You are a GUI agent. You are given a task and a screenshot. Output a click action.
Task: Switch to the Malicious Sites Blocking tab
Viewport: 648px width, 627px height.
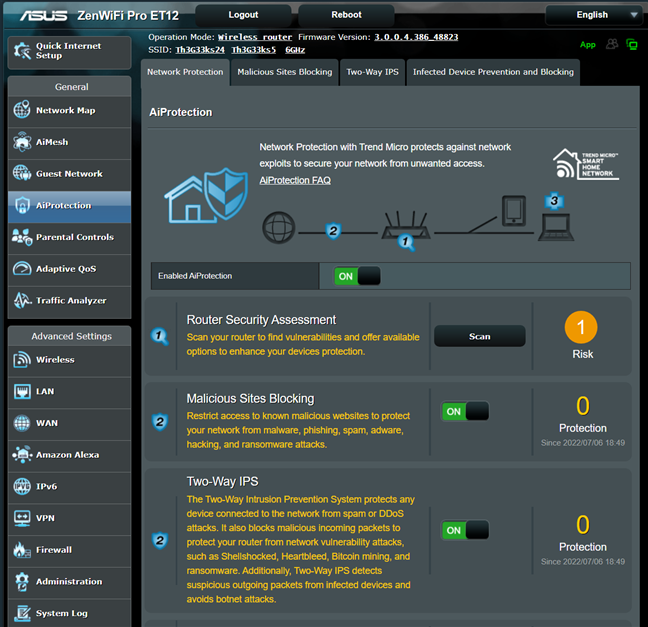284,72
